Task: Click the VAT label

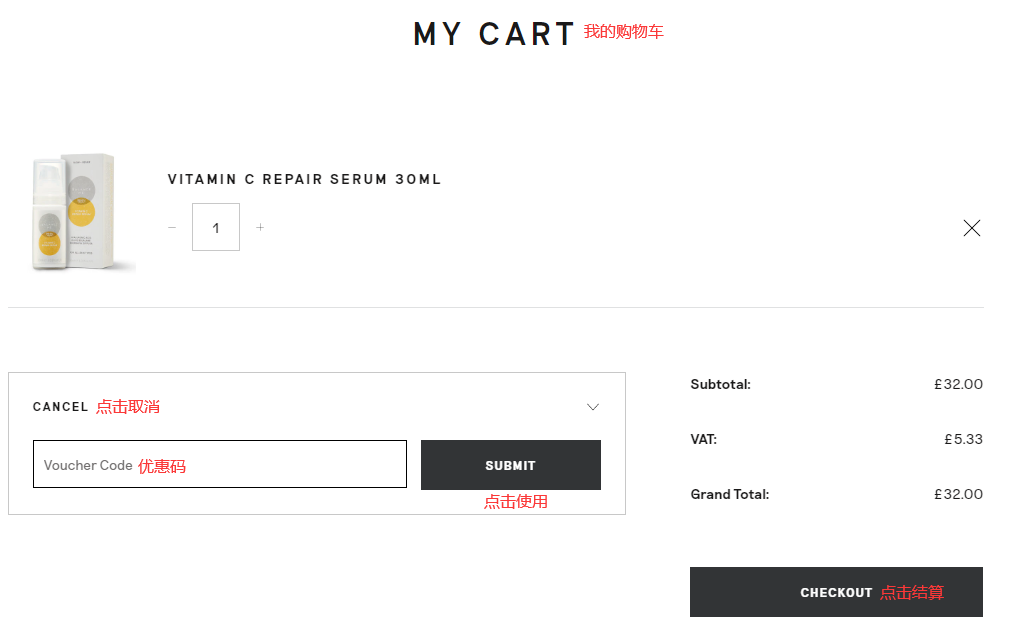Action: click(x=704, y=440)
